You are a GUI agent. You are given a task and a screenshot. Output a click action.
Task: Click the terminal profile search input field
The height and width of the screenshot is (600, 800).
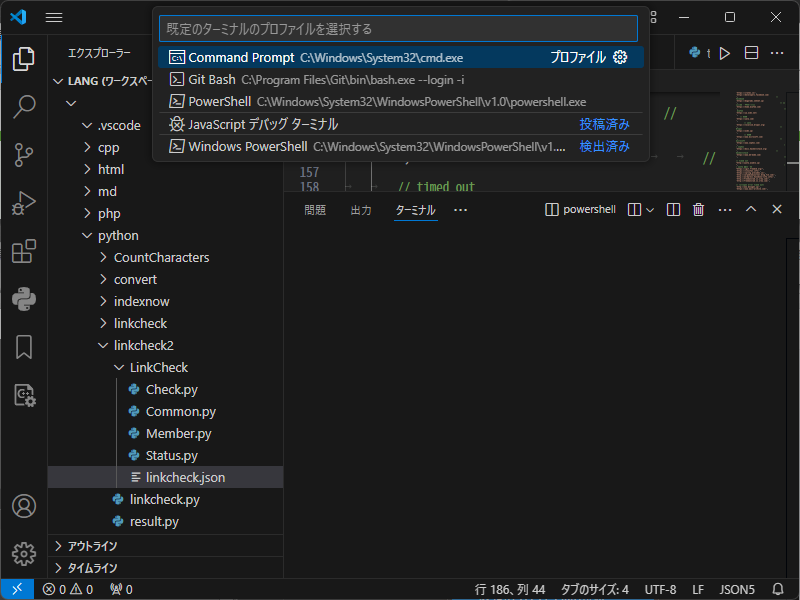point(398,29)
